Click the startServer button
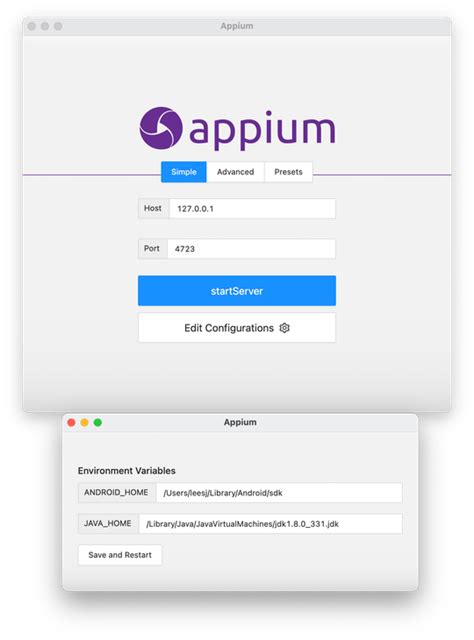Viewport: 474px width, 640px height. pyautogui.click(x=237, y=291)
